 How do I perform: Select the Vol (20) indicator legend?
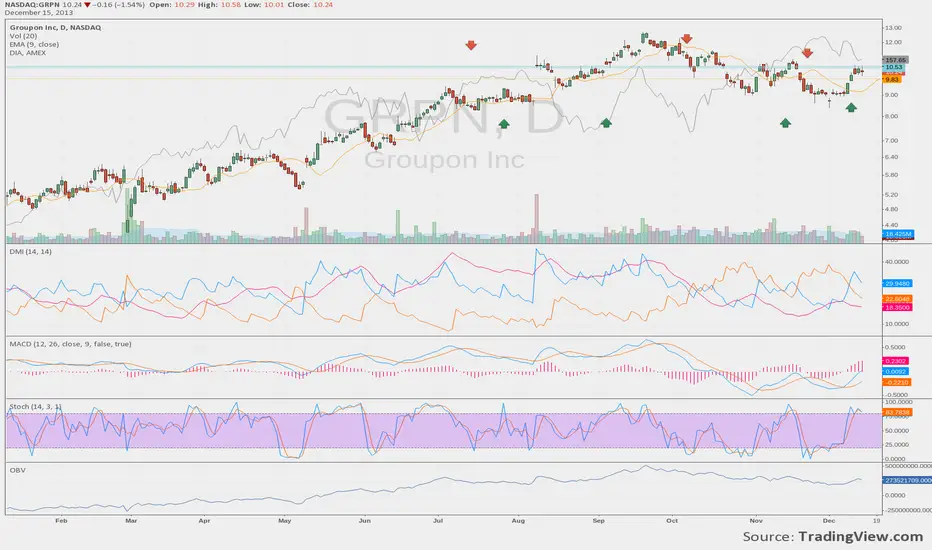pos(23,36)
